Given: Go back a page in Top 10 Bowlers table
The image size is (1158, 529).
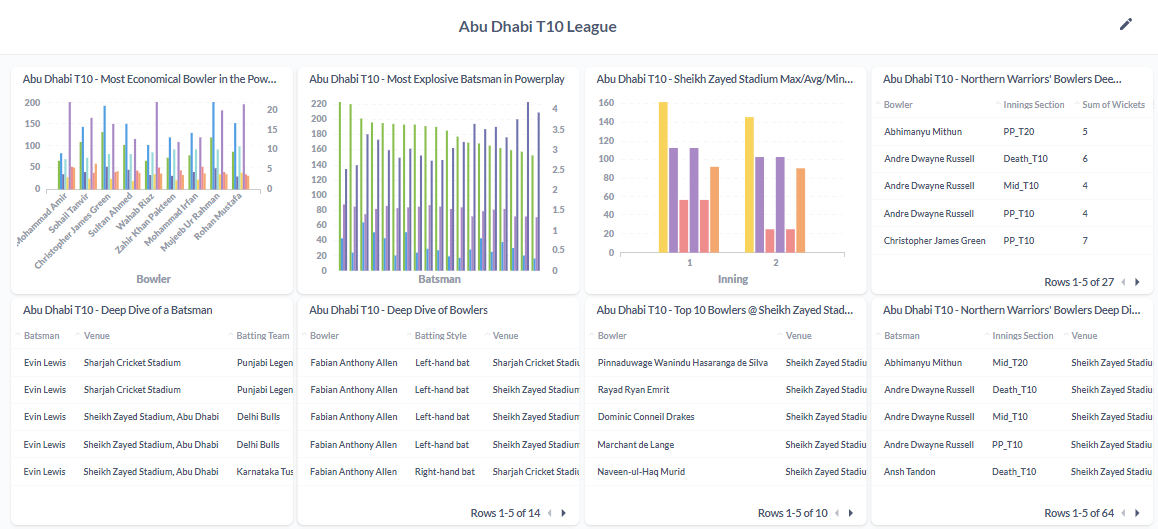Looking at the screenshot, I should 836,513.
